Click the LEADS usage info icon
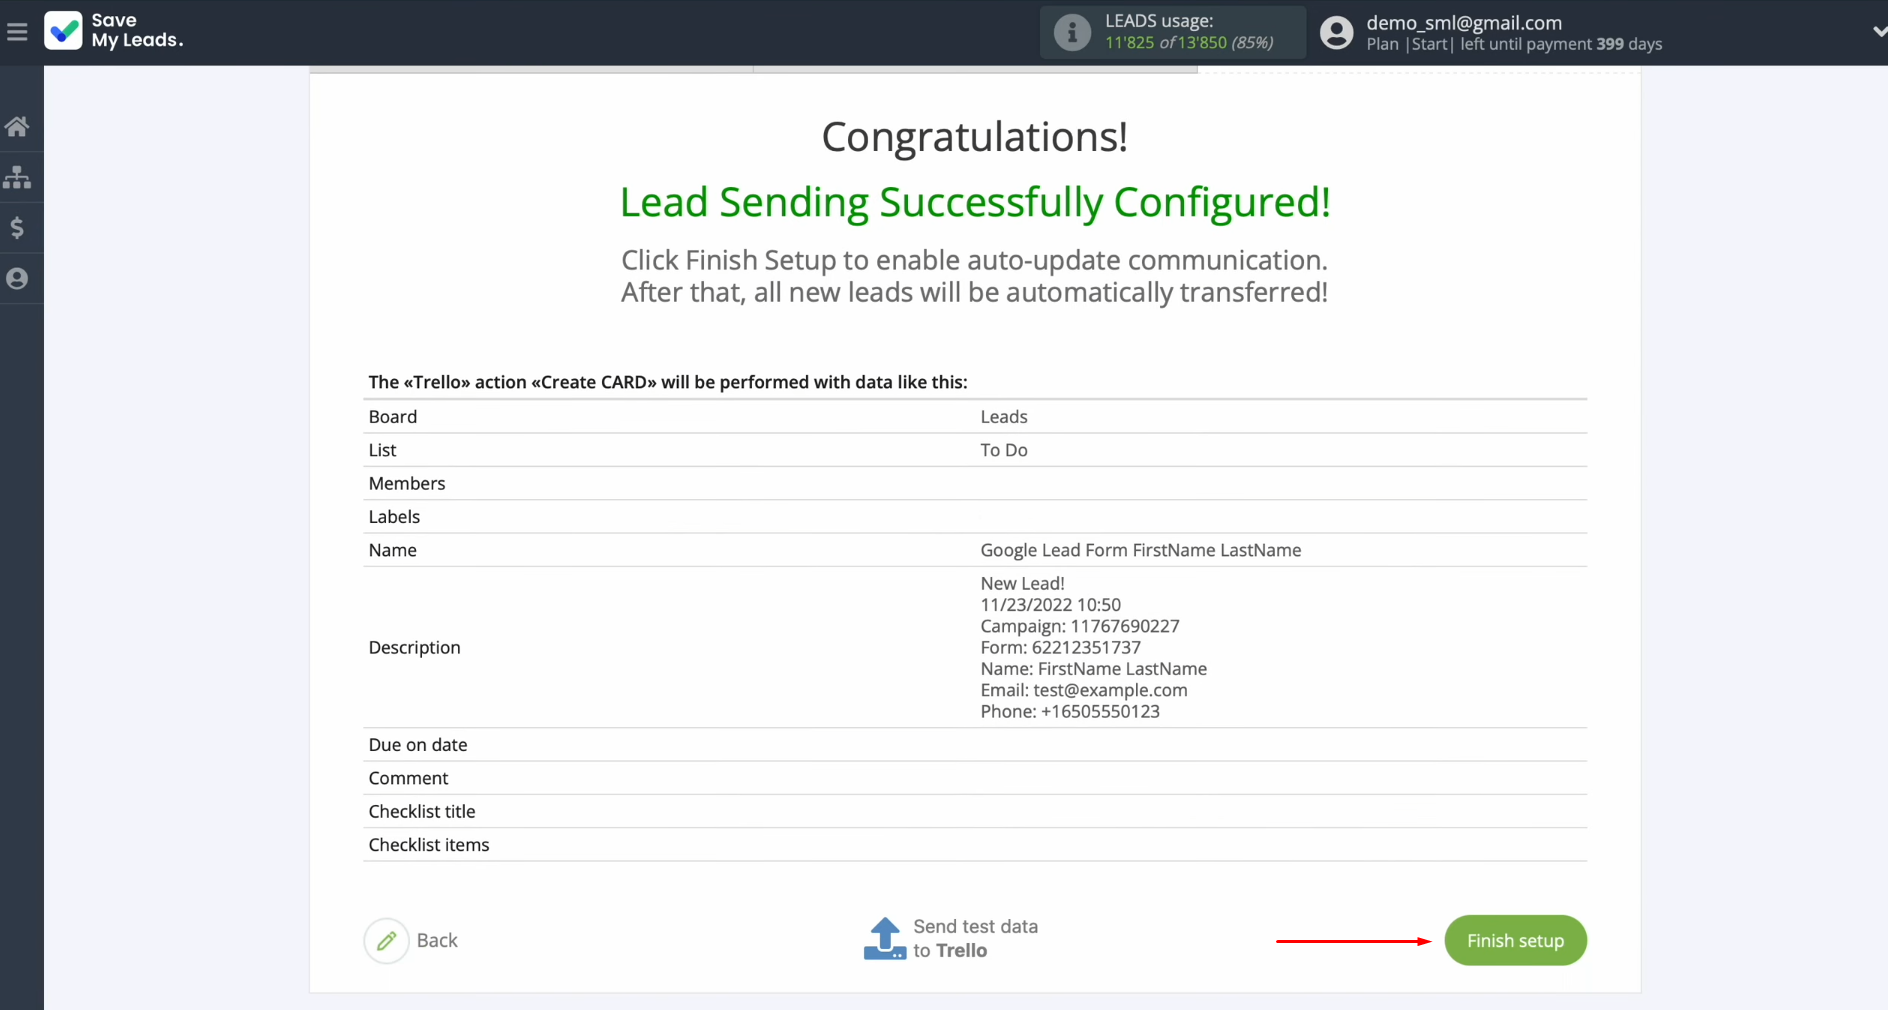 tap(1072, 32)
